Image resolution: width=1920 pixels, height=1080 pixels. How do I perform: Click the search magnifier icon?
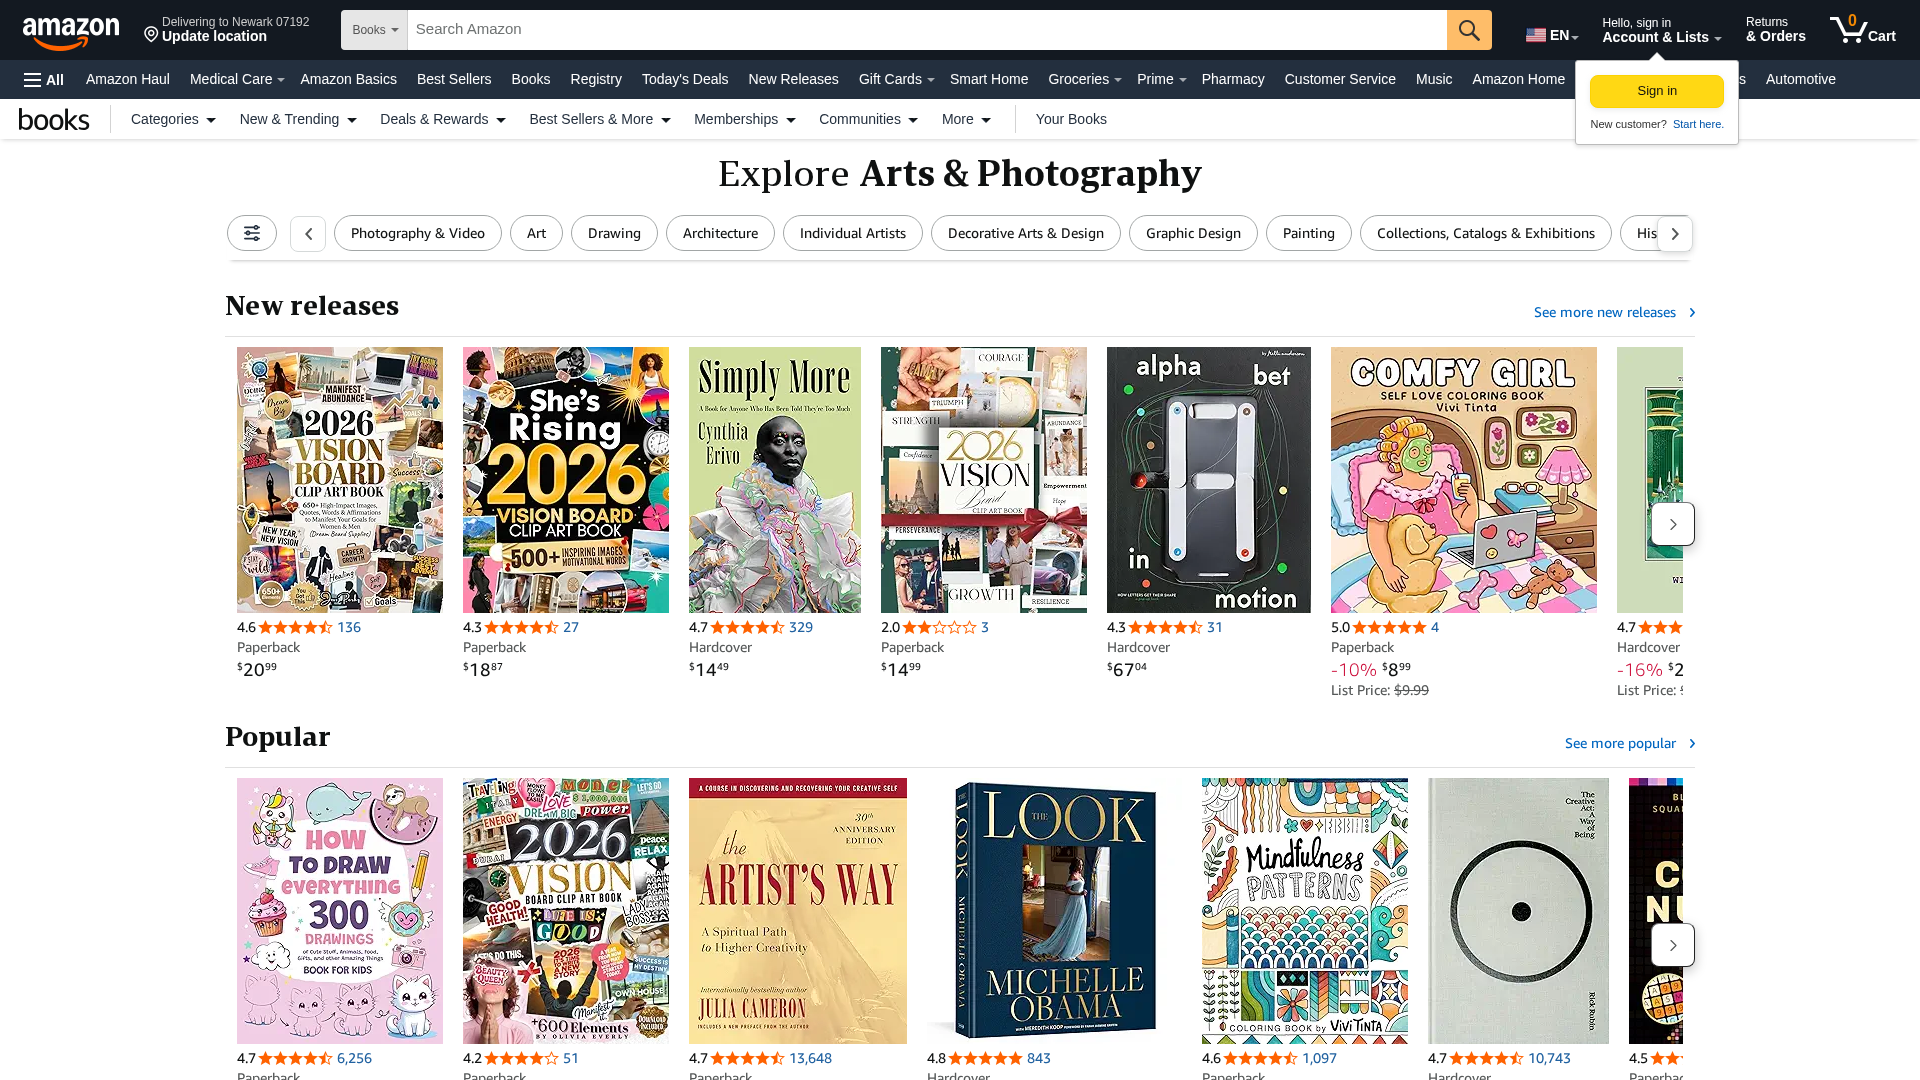(x=1468, y=30)
